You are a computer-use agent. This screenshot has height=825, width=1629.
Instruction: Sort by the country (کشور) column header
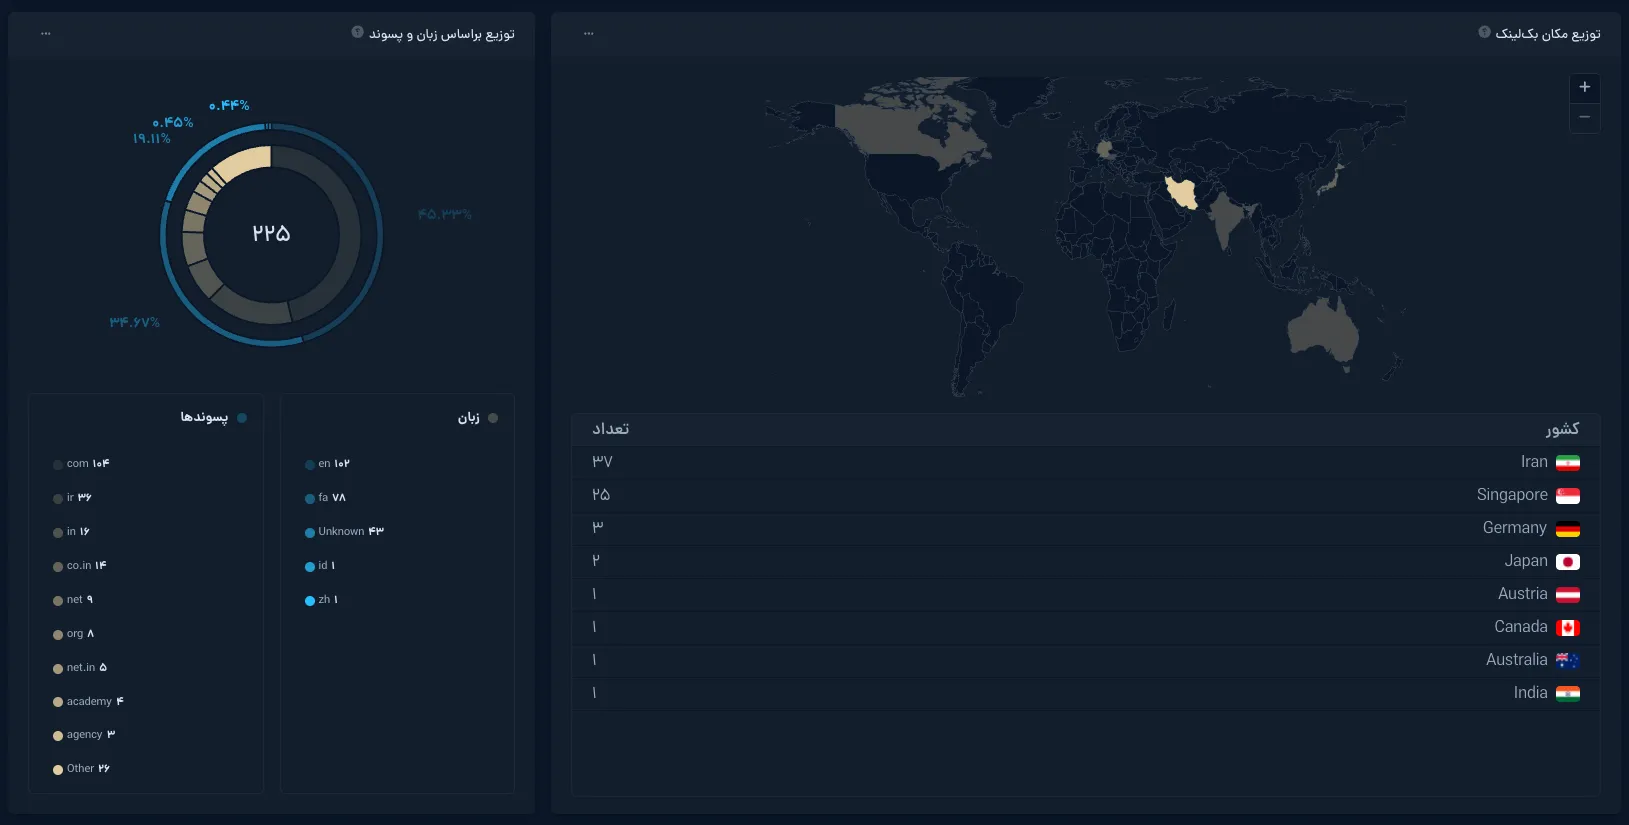point(1562,429)
